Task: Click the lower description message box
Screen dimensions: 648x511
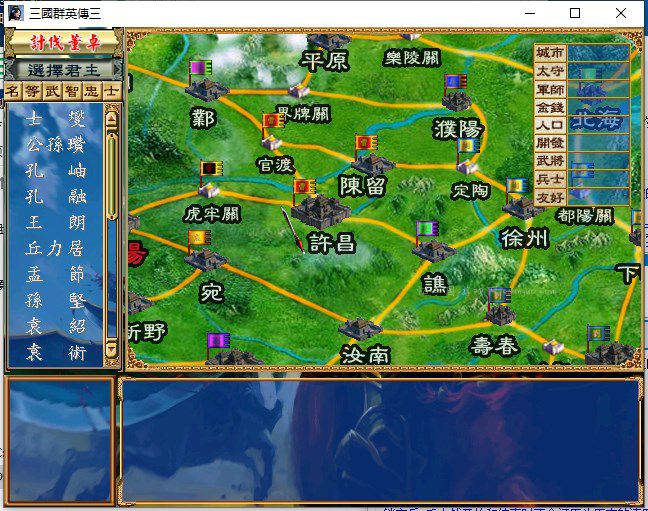Action: pyautogui.click(x=380, y=441)
